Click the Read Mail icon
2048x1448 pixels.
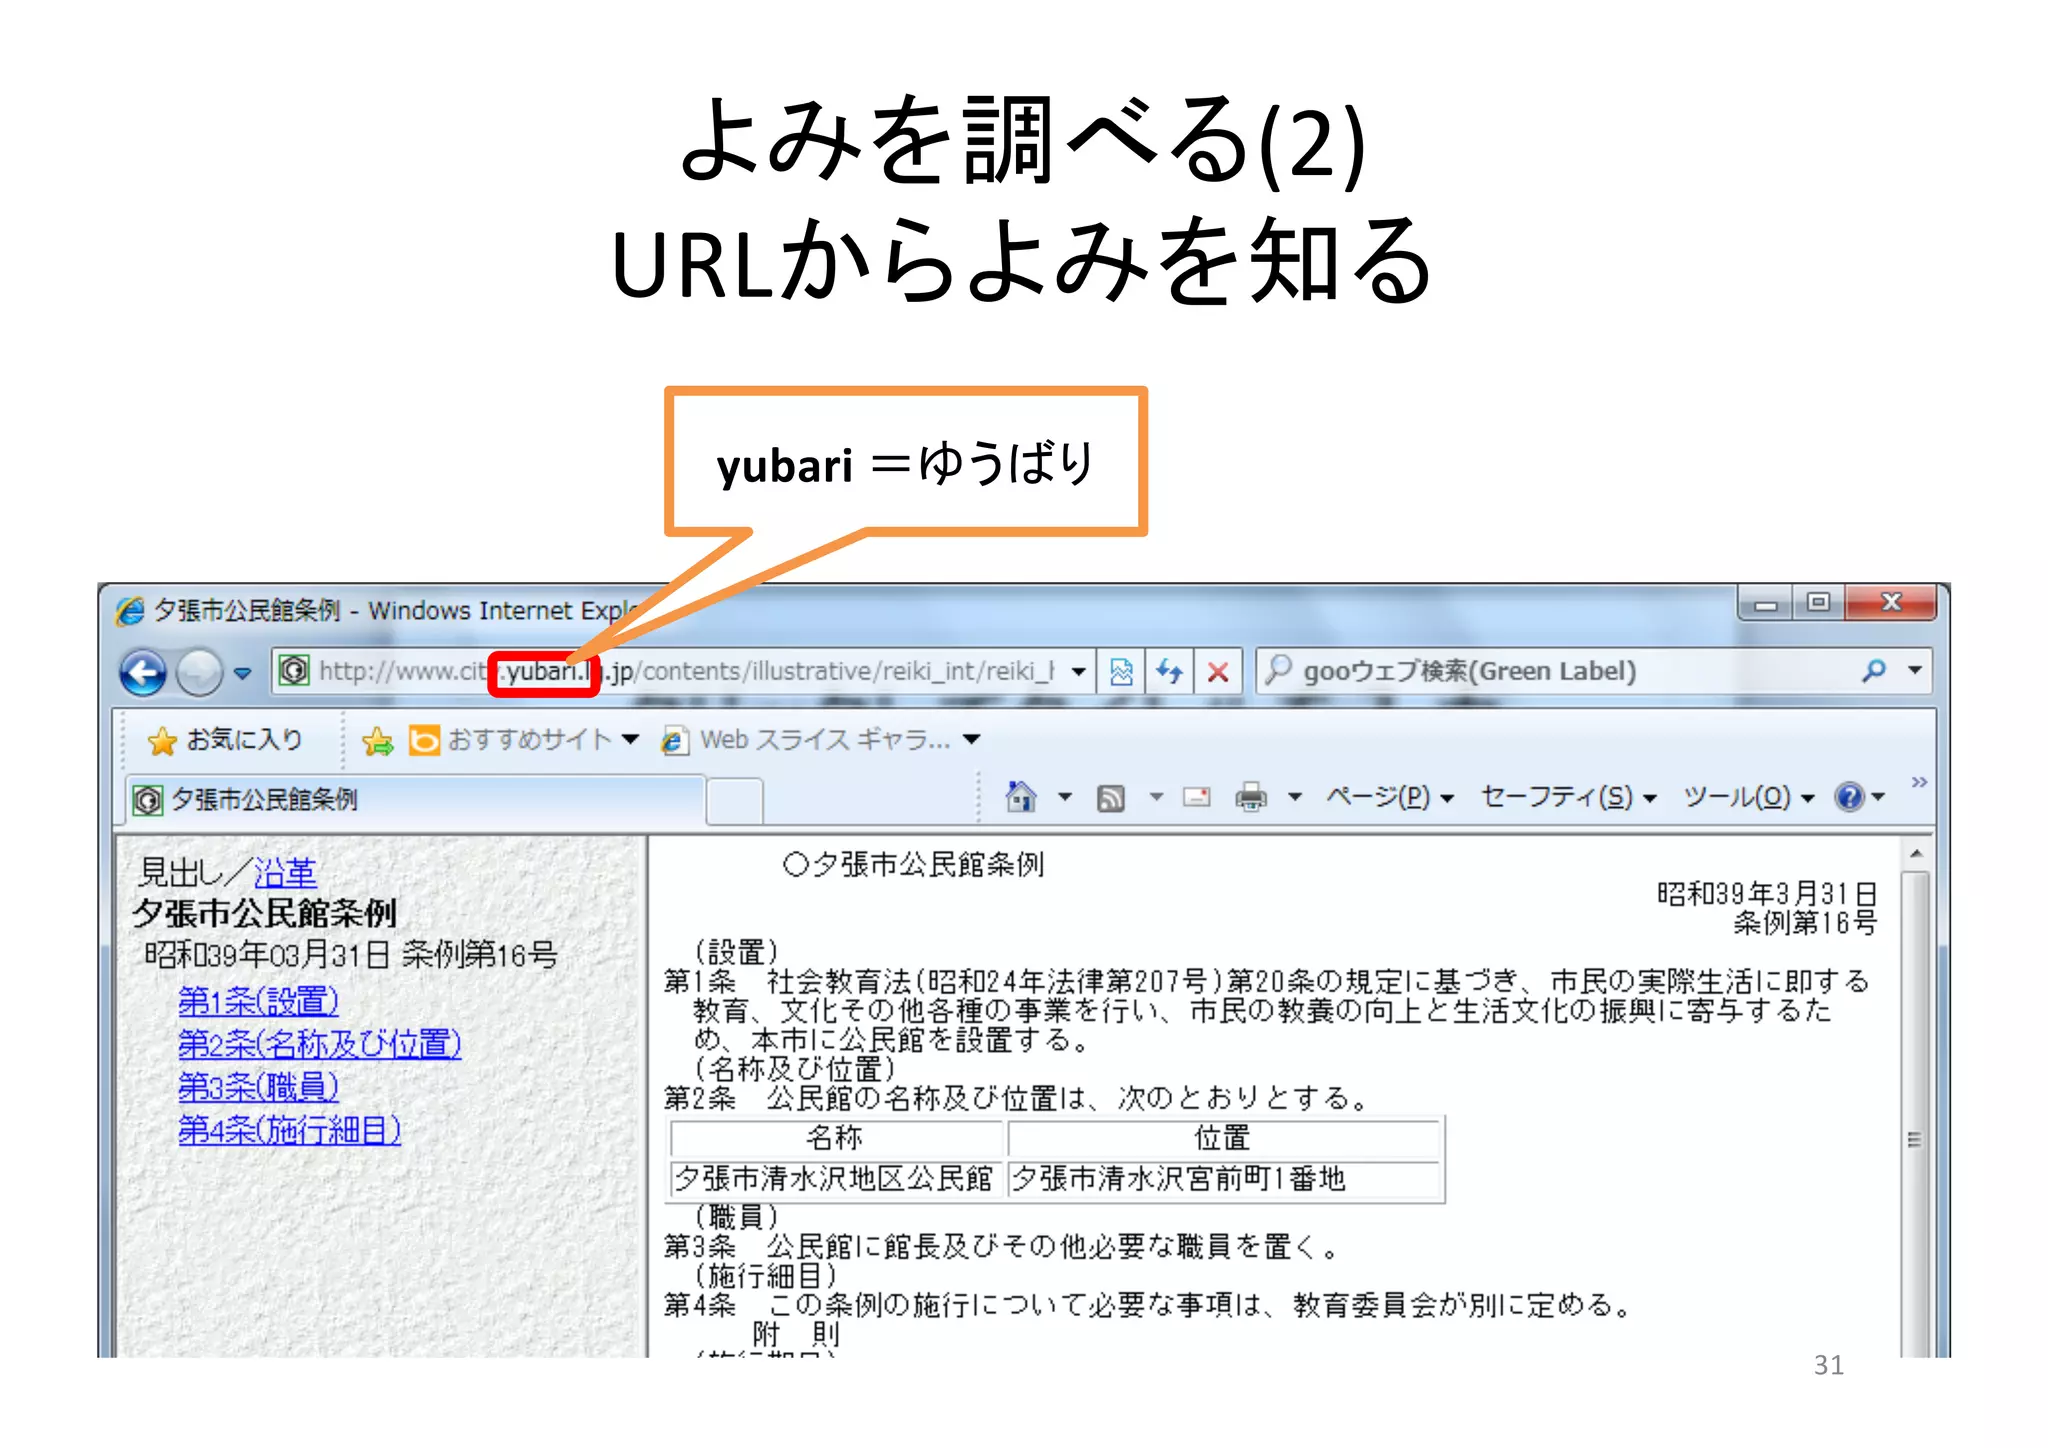pos(1197,797)
